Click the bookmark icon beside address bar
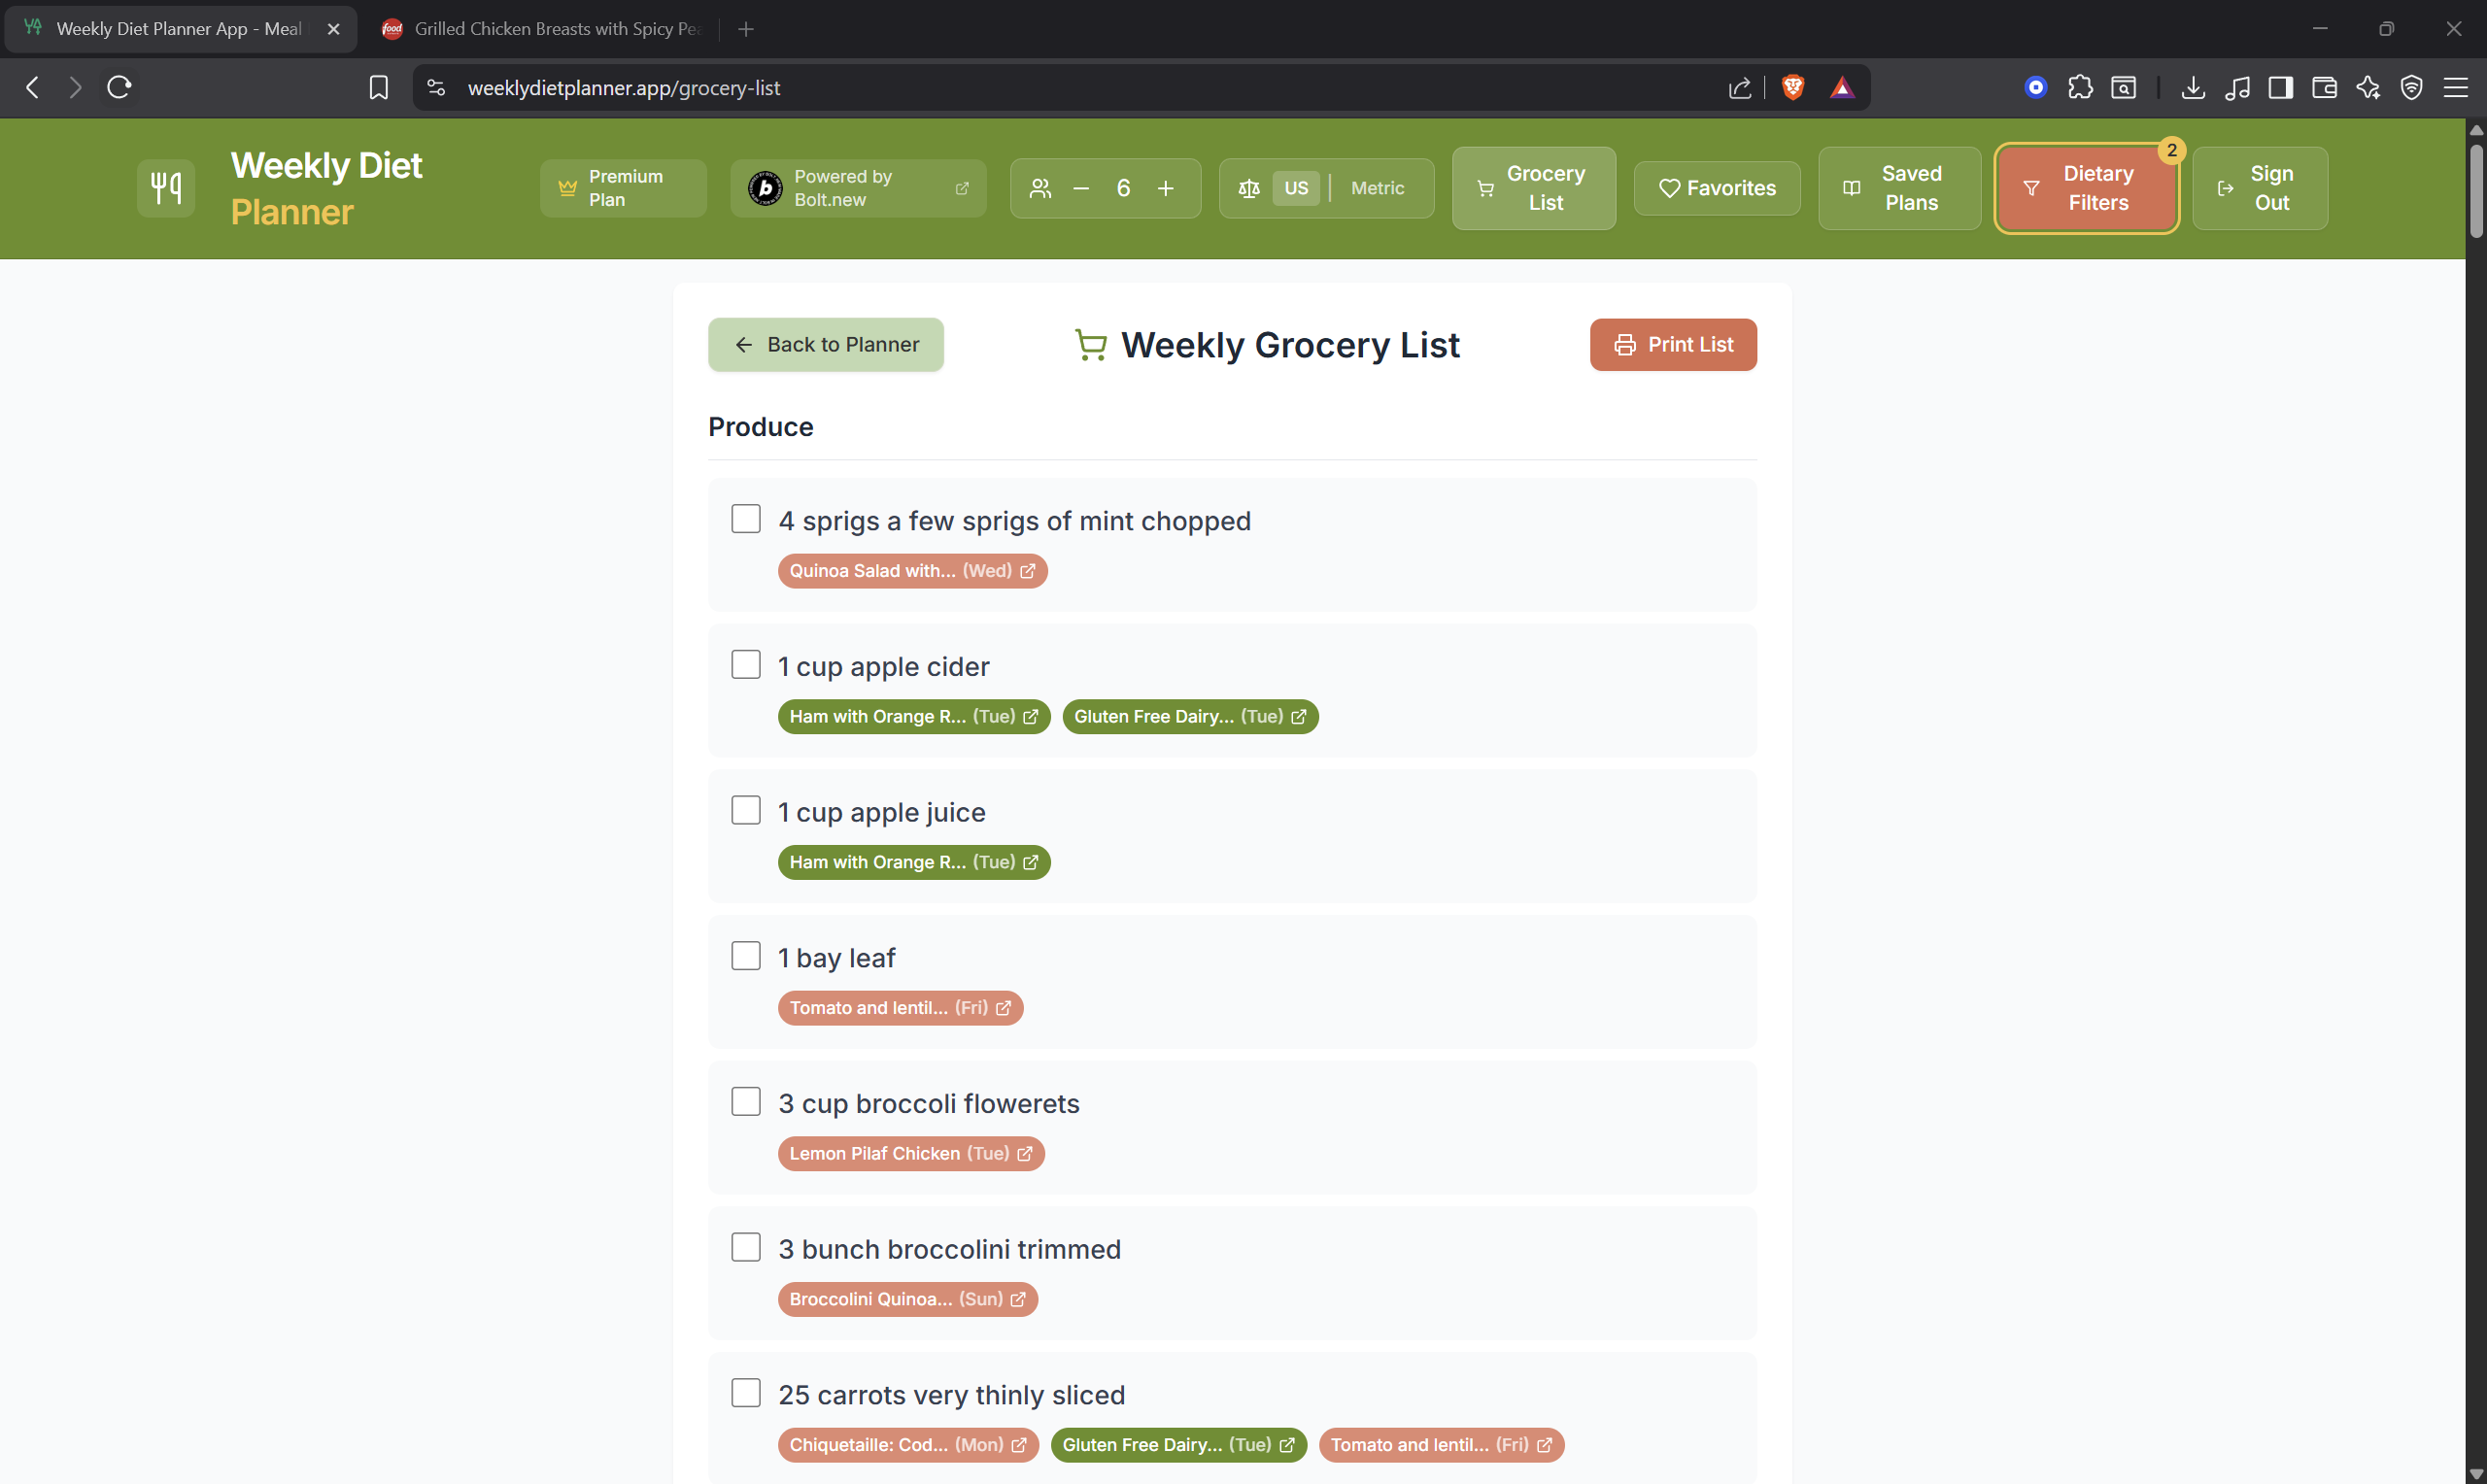Screen dimensions: 2487x1484 coord(378,88)
